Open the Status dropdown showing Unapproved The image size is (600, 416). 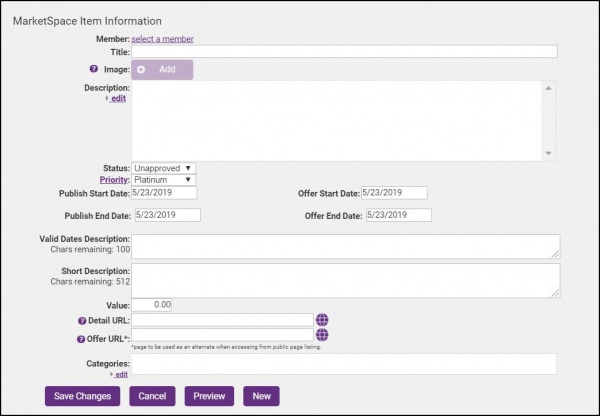coord(164,168)
